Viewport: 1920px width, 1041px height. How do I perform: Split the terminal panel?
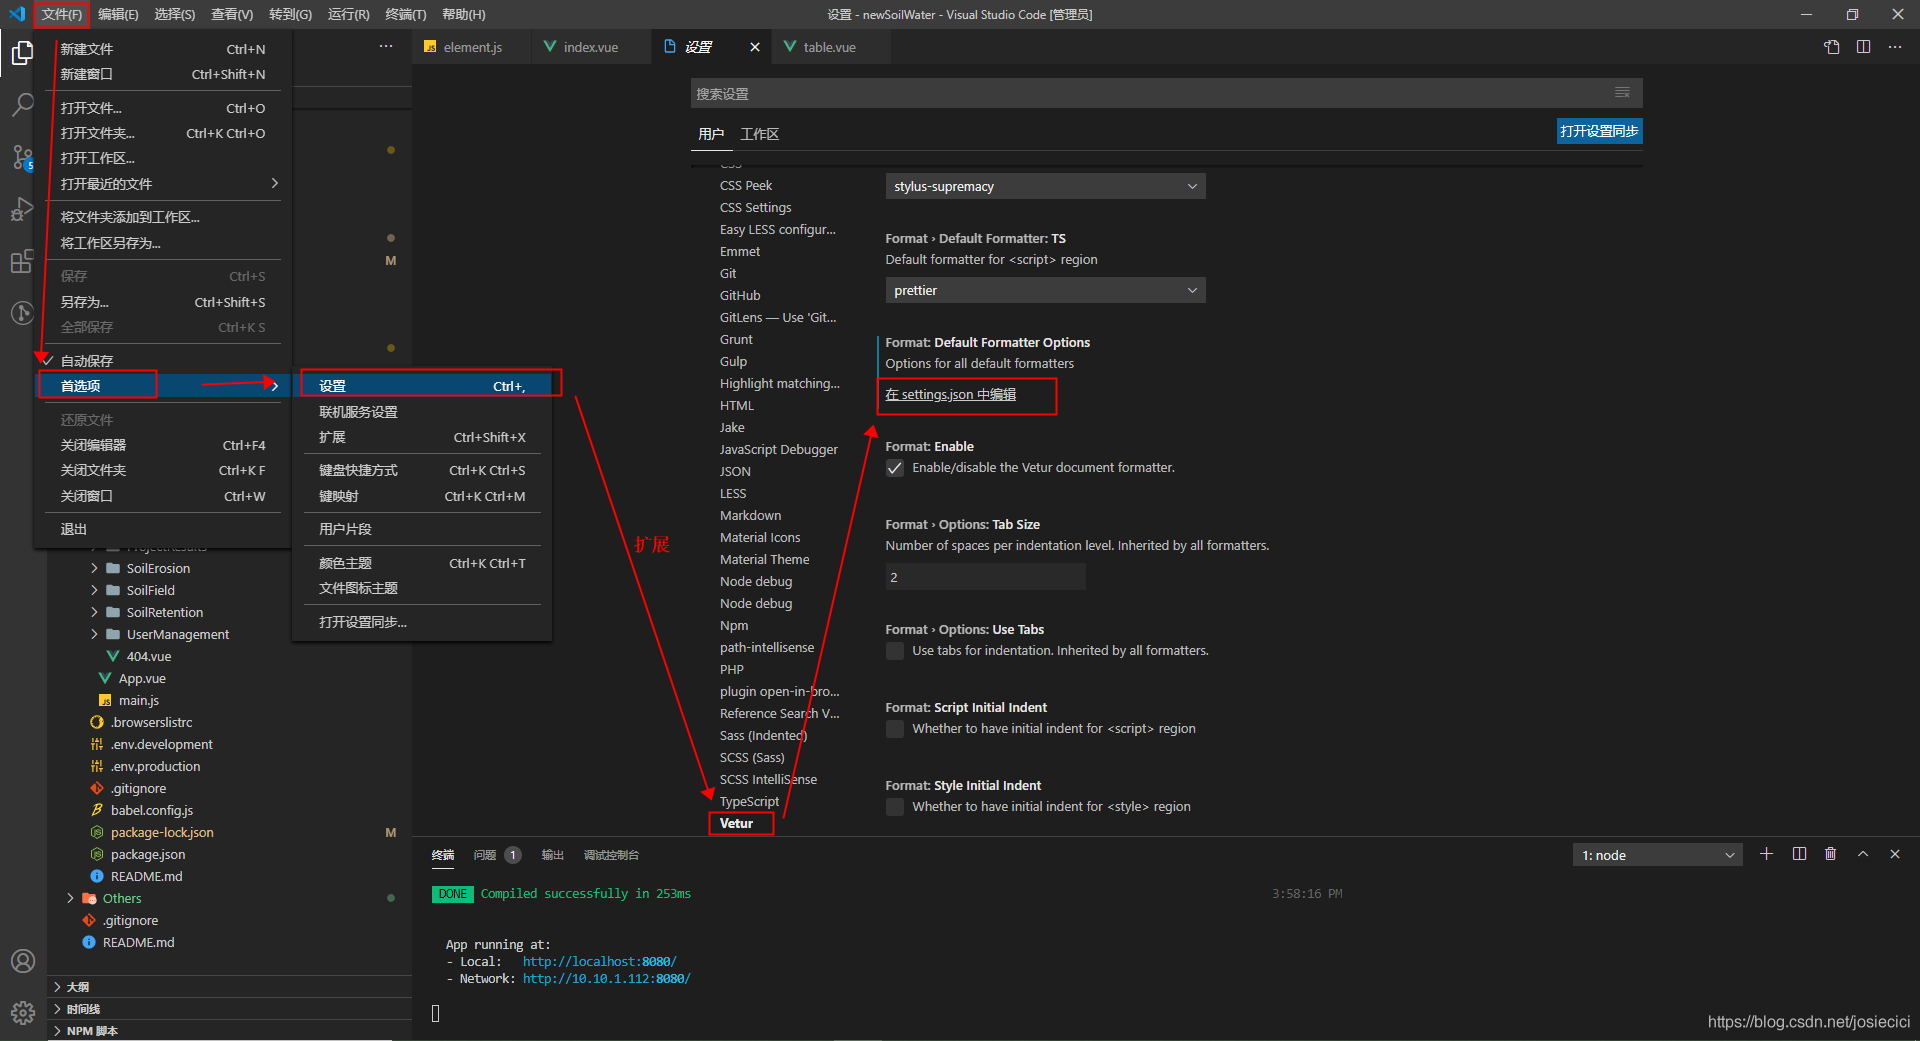(1799, 854)
